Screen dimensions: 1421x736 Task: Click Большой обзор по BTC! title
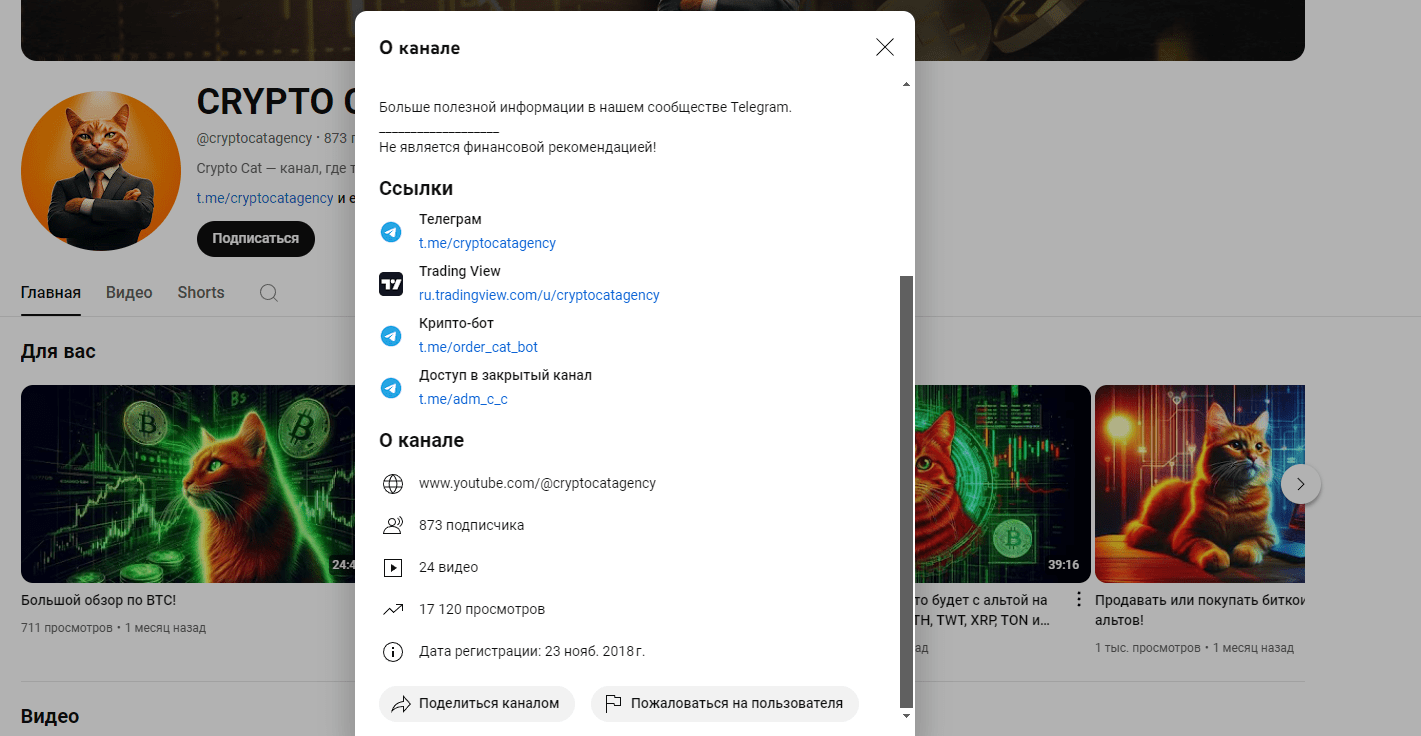coord(98,600)
